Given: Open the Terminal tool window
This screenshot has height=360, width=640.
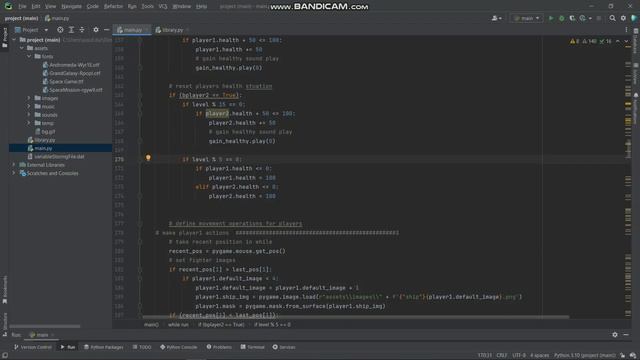Looking at the screenshot, I should pyautogui.click(x=253, y=347).
